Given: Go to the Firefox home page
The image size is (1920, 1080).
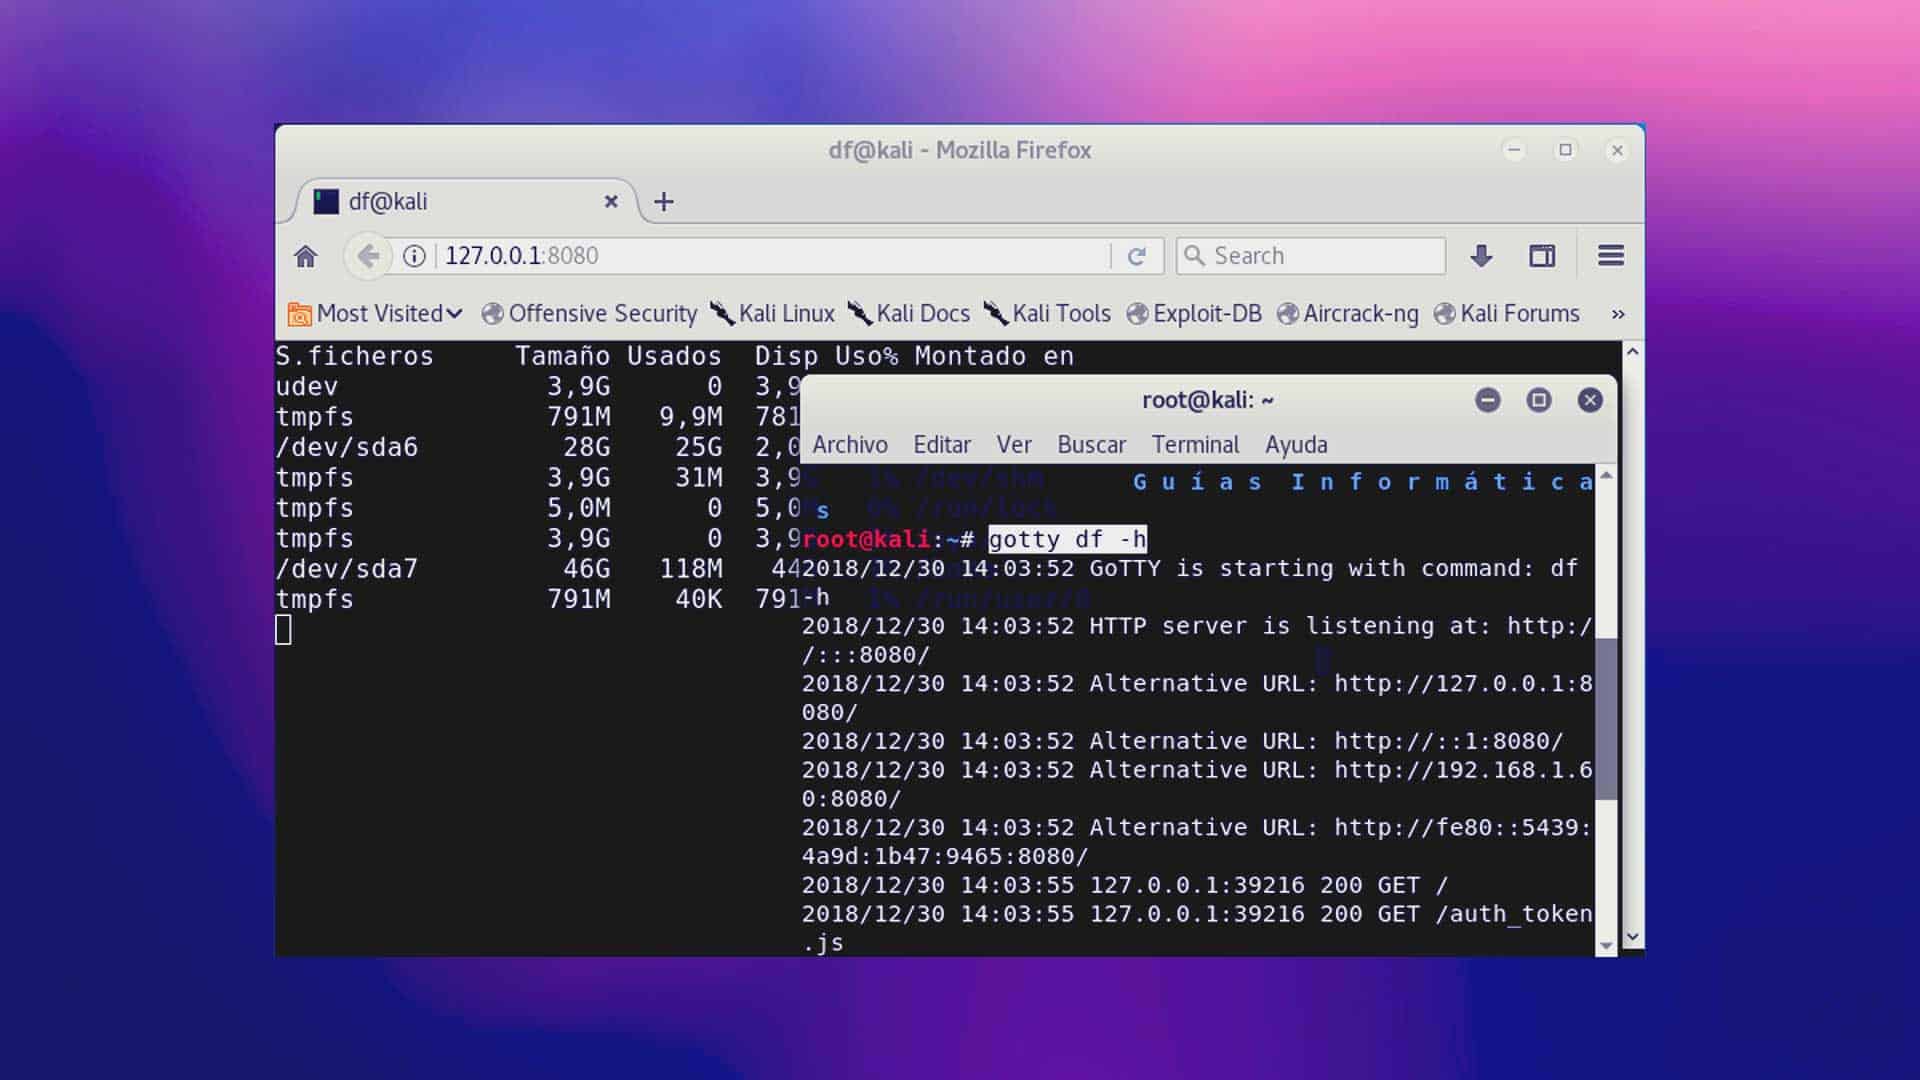Looking at the screenshot, I should 306,257.
